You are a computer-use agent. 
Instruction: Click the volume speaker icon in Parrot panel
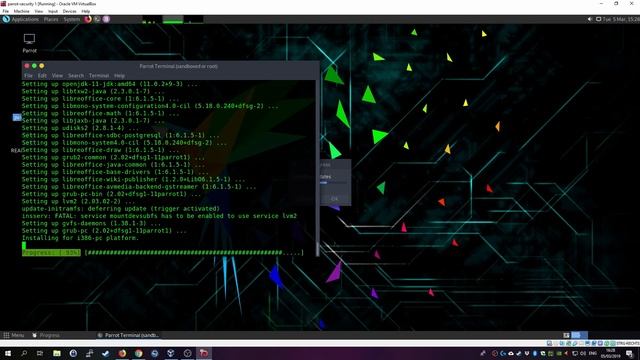(x=590, y=19)
